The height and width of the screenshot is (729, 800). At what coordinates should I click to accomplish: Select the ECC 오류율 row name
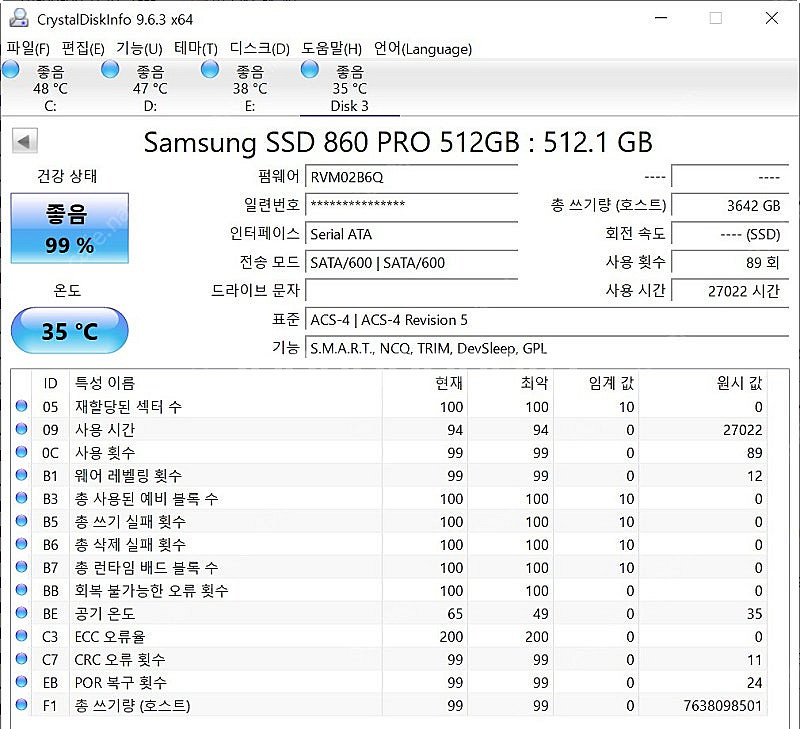(x=110, y=636)
